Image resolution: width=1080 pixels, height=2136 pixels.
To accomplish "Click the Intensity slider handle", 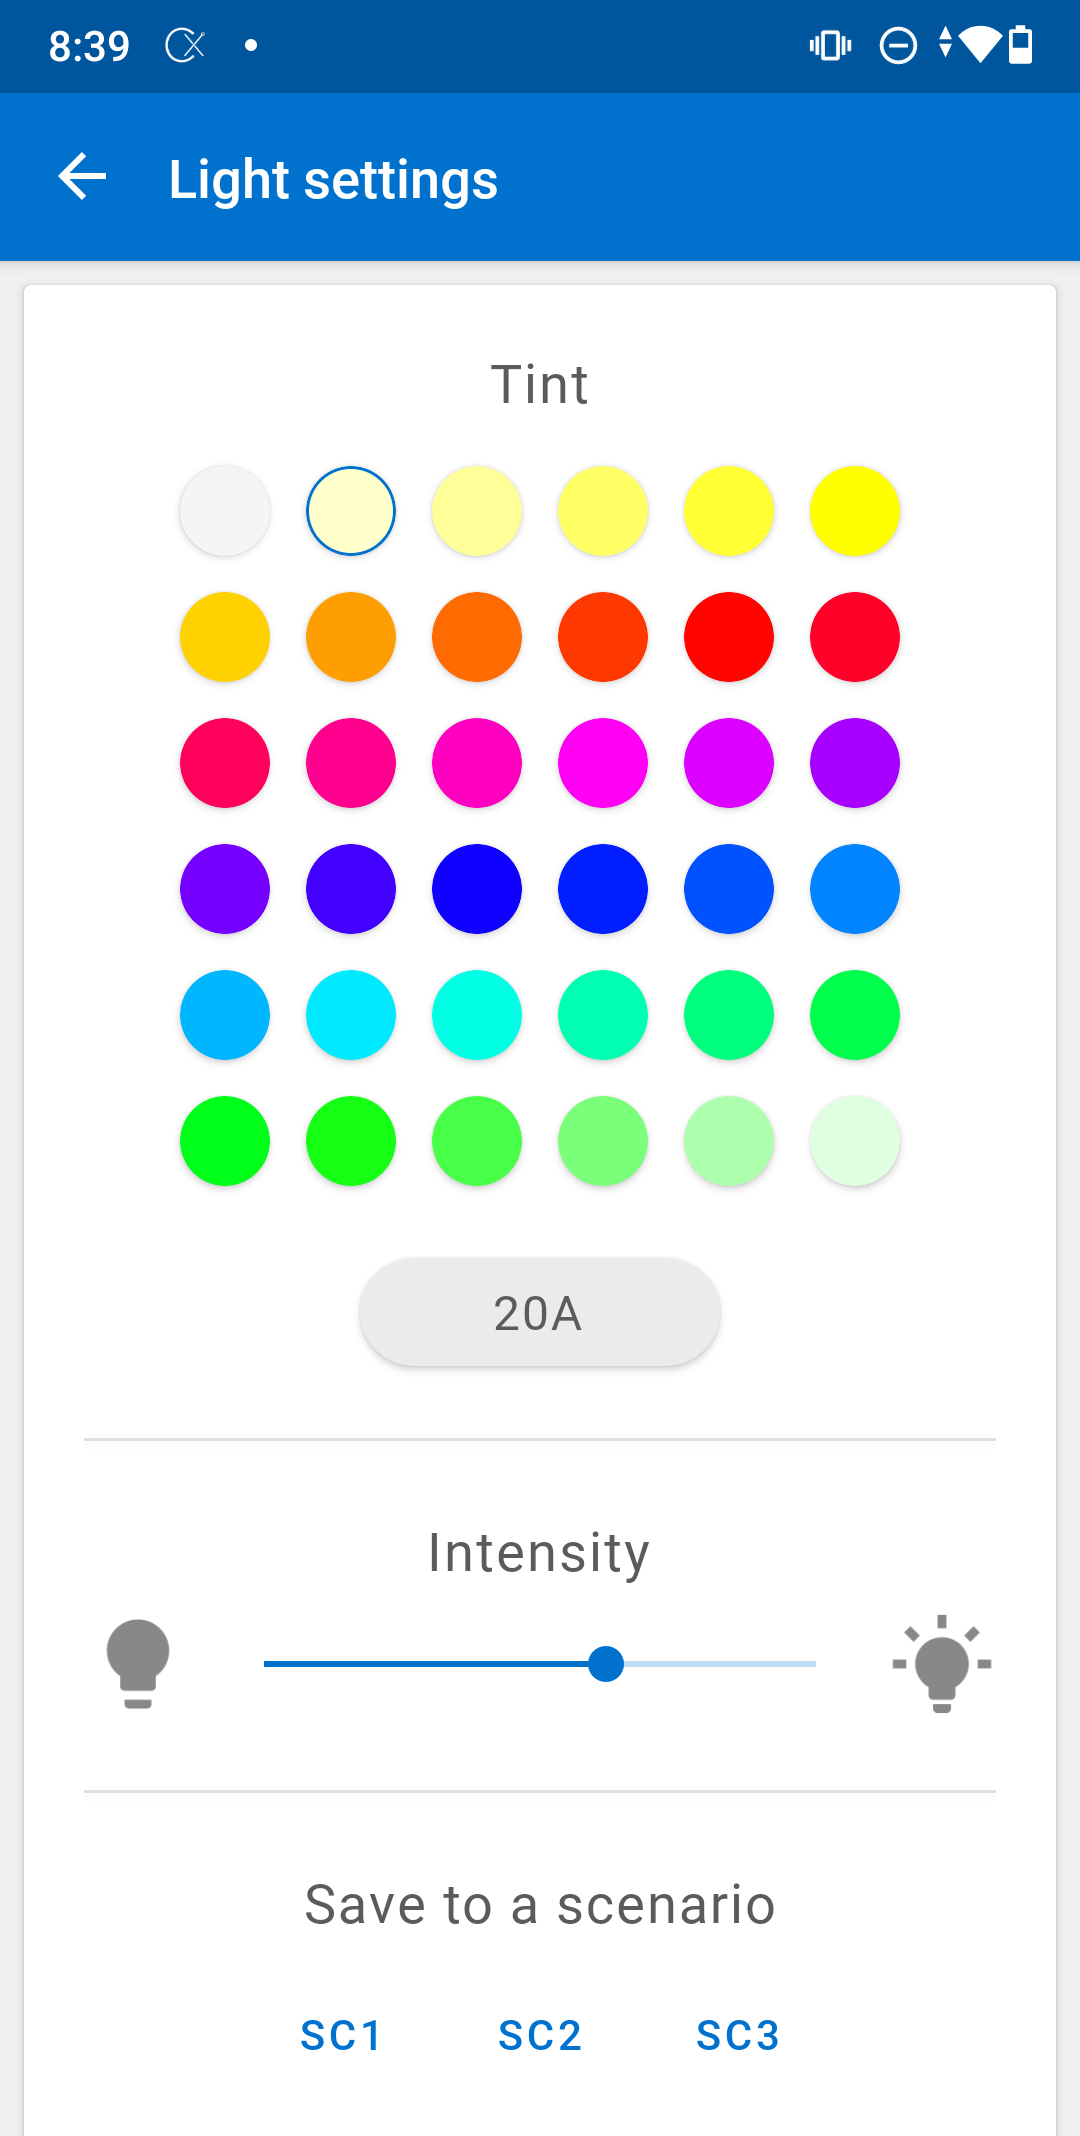I will coord(606,1664).
